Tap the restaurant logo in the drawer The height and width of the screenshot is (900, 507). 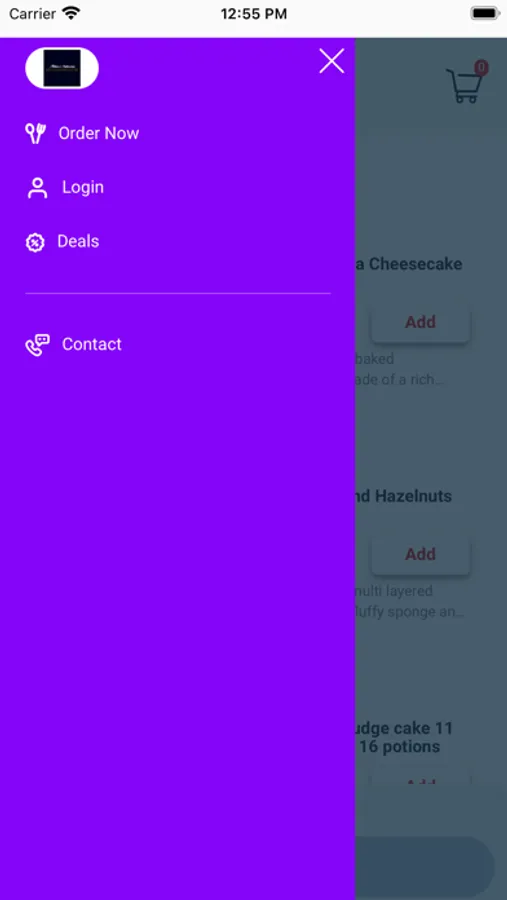tap(62, 68)
